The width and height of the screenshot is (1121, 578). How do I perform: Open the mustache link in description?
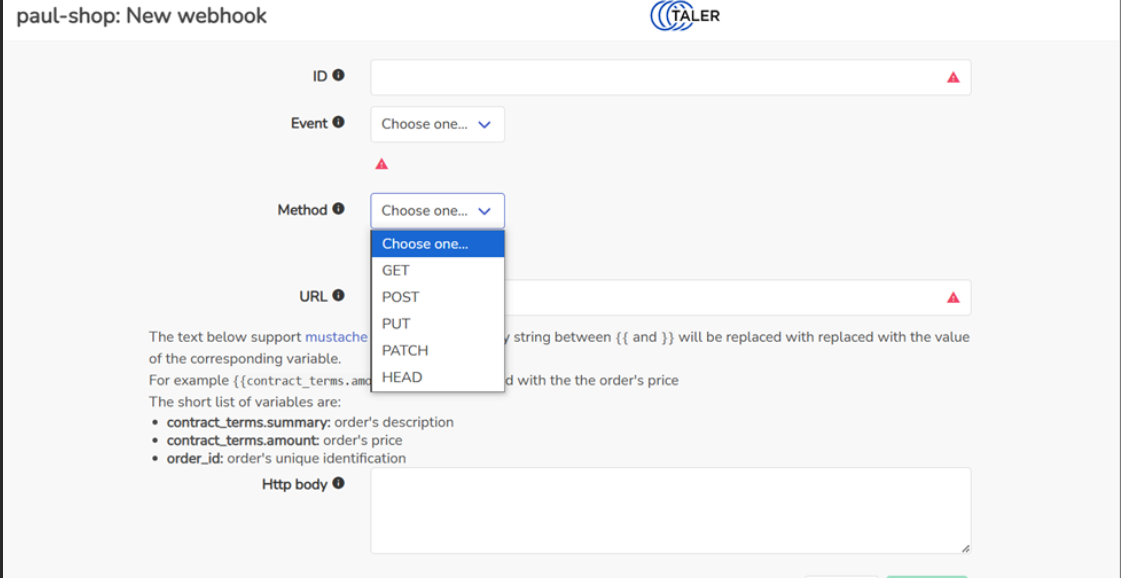336,337
